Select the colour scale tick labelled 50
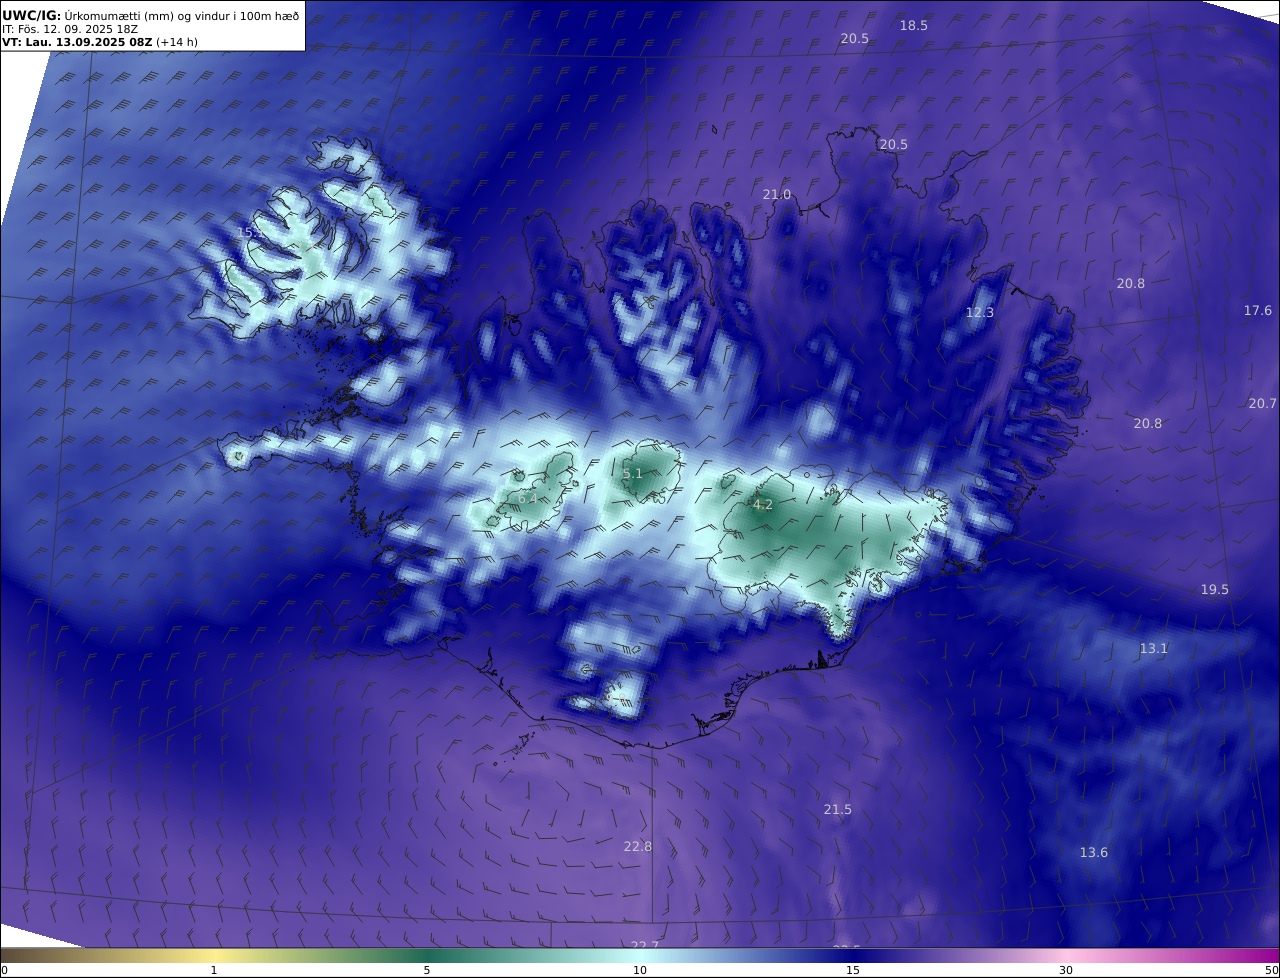Image resolution: width=1280 pixels, height=978 pixels. [1271, 970]
